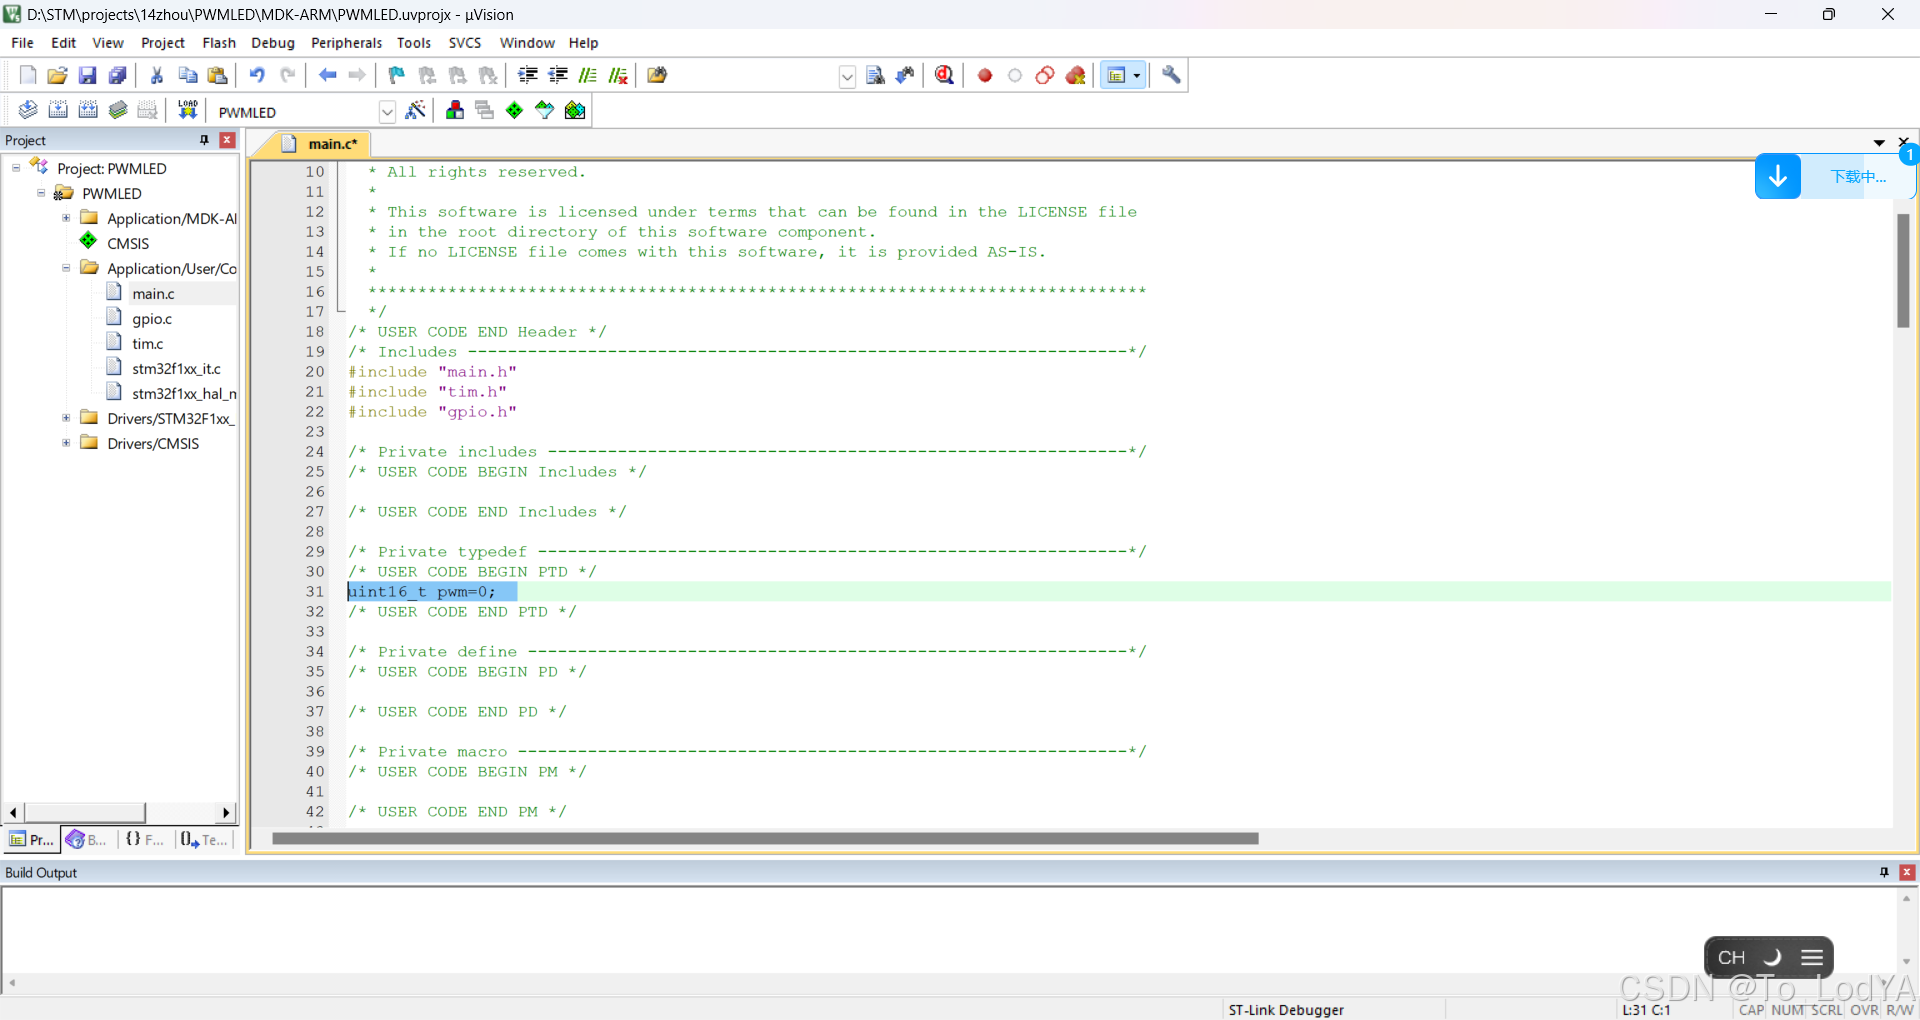Select the CMSIS component in the project tree
1920x1020 pixels.
(128, 243)
